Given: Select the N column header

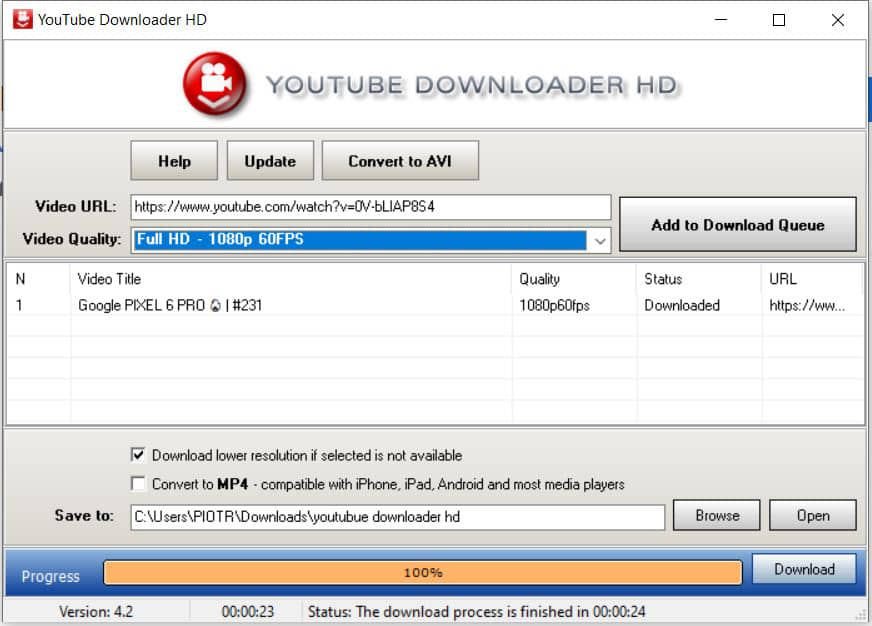Looking at the screenshot, I should click(x=38, y=279).
